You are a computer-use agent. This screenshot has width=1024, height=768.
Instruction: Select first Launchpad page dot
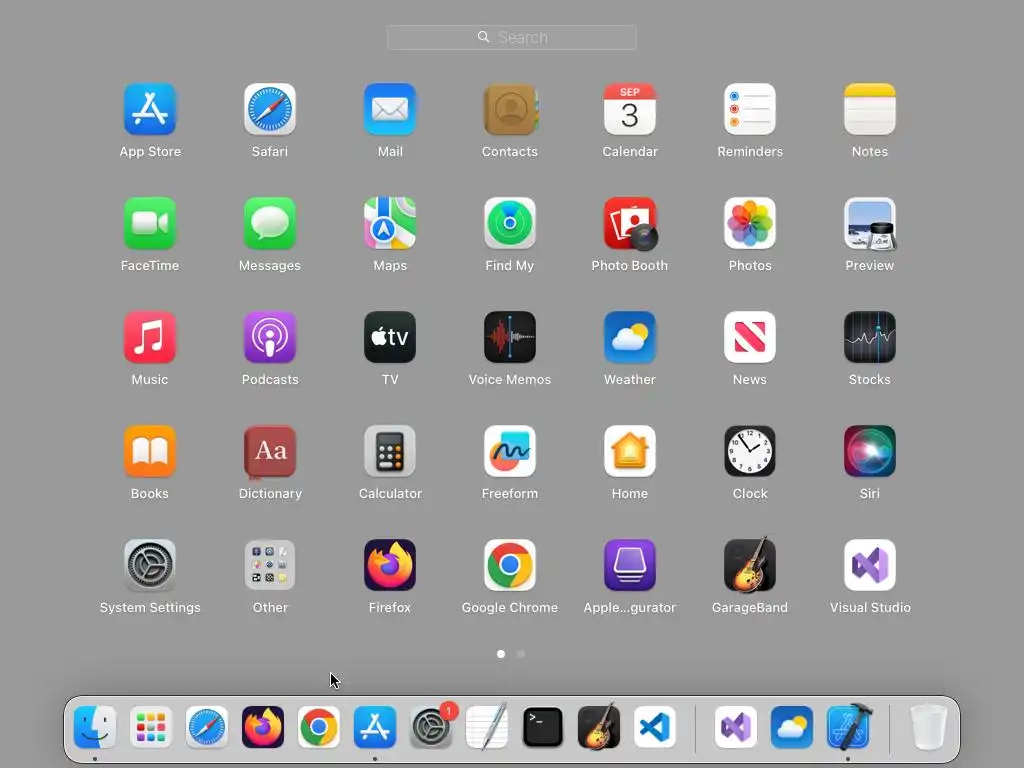coord(501,654)
